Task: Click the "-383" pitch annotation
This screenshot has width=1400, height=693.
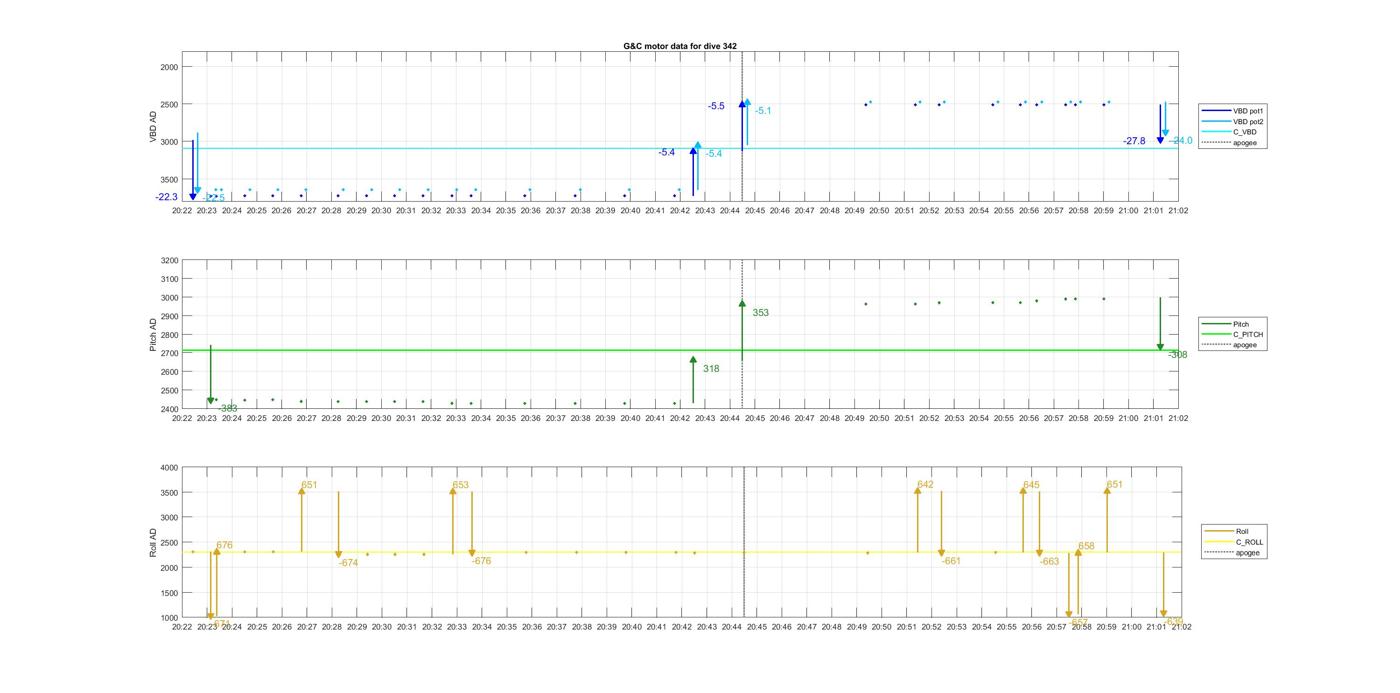Action: click(x=228, y=408)
